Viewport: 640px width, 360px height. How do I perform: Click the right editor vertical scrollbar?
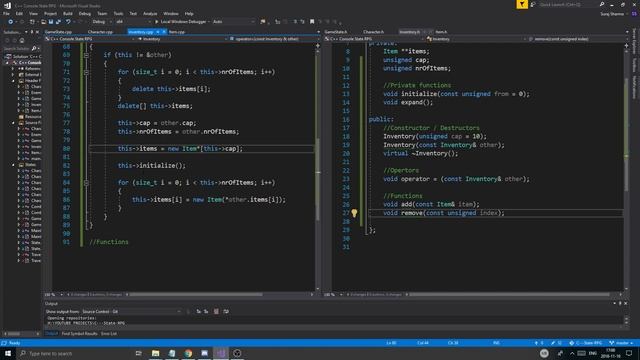pos(627,167)
